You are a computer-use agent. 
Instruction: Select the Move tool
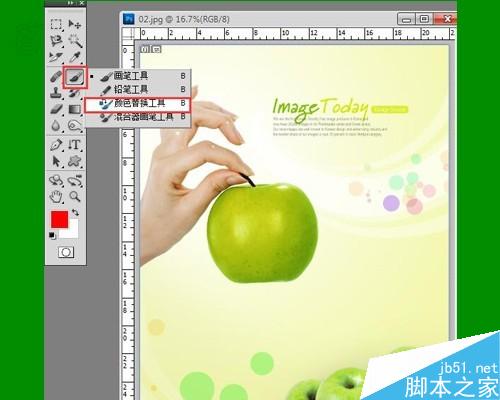(x=75, y=24)
